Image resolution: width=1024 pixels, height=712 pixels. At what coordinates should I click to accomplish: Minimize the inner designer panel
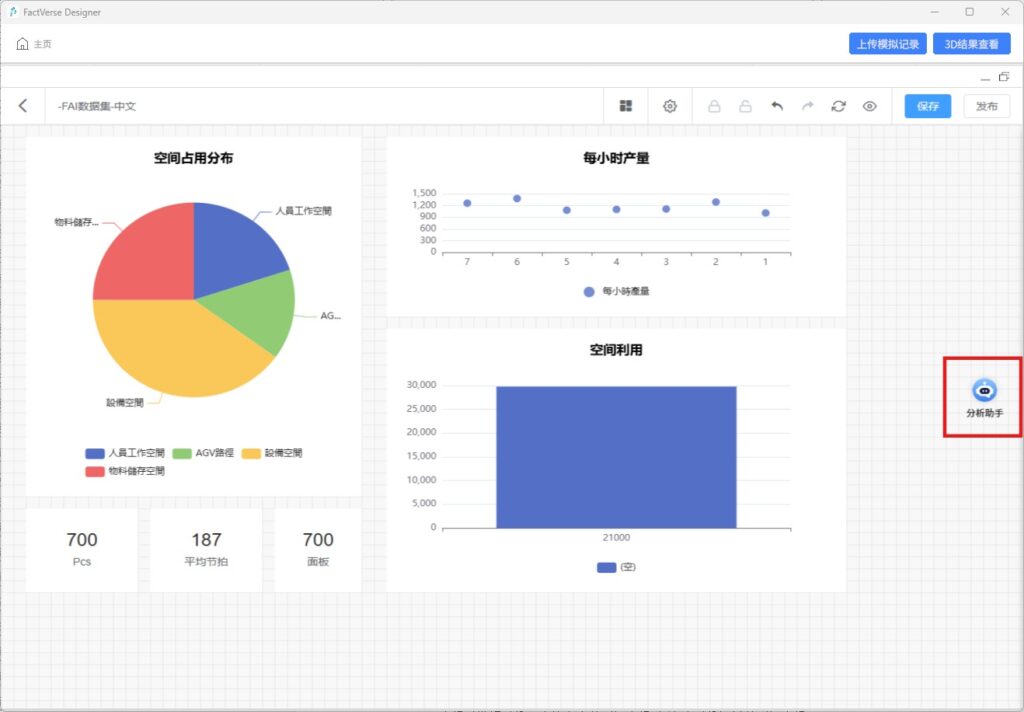point(986,78)
